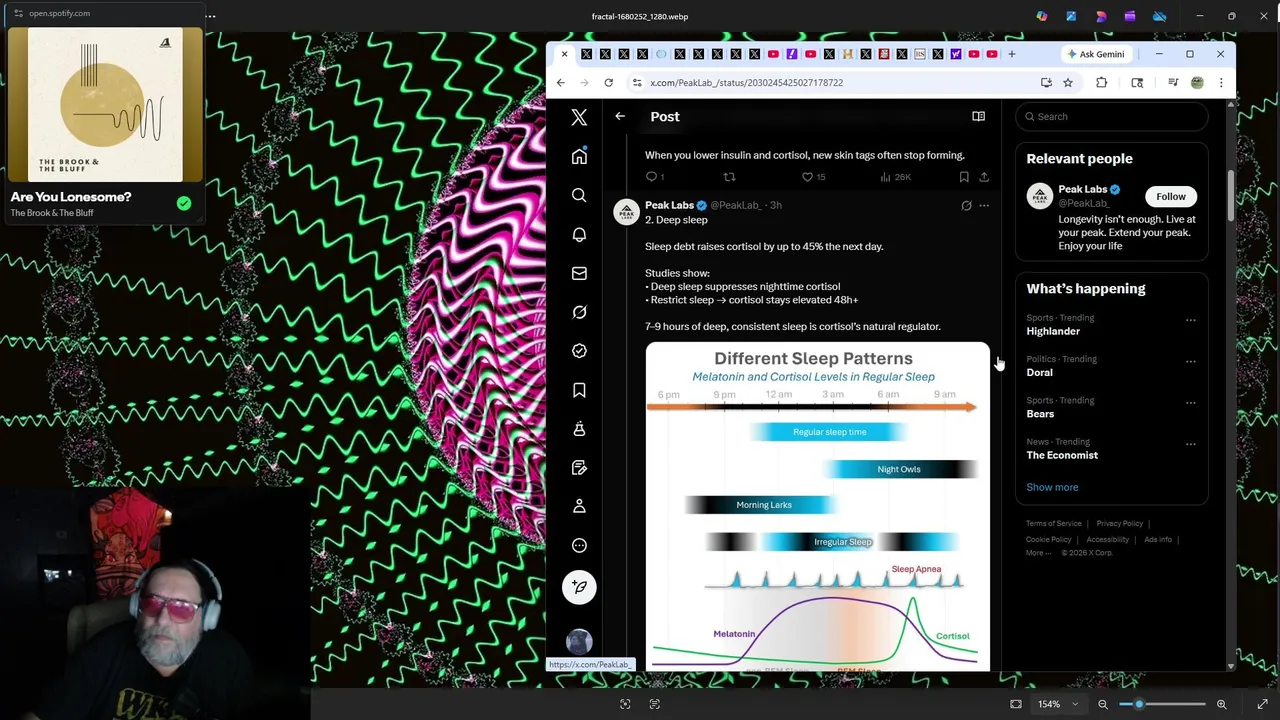View the 26K views analytics

pos(895,177)
